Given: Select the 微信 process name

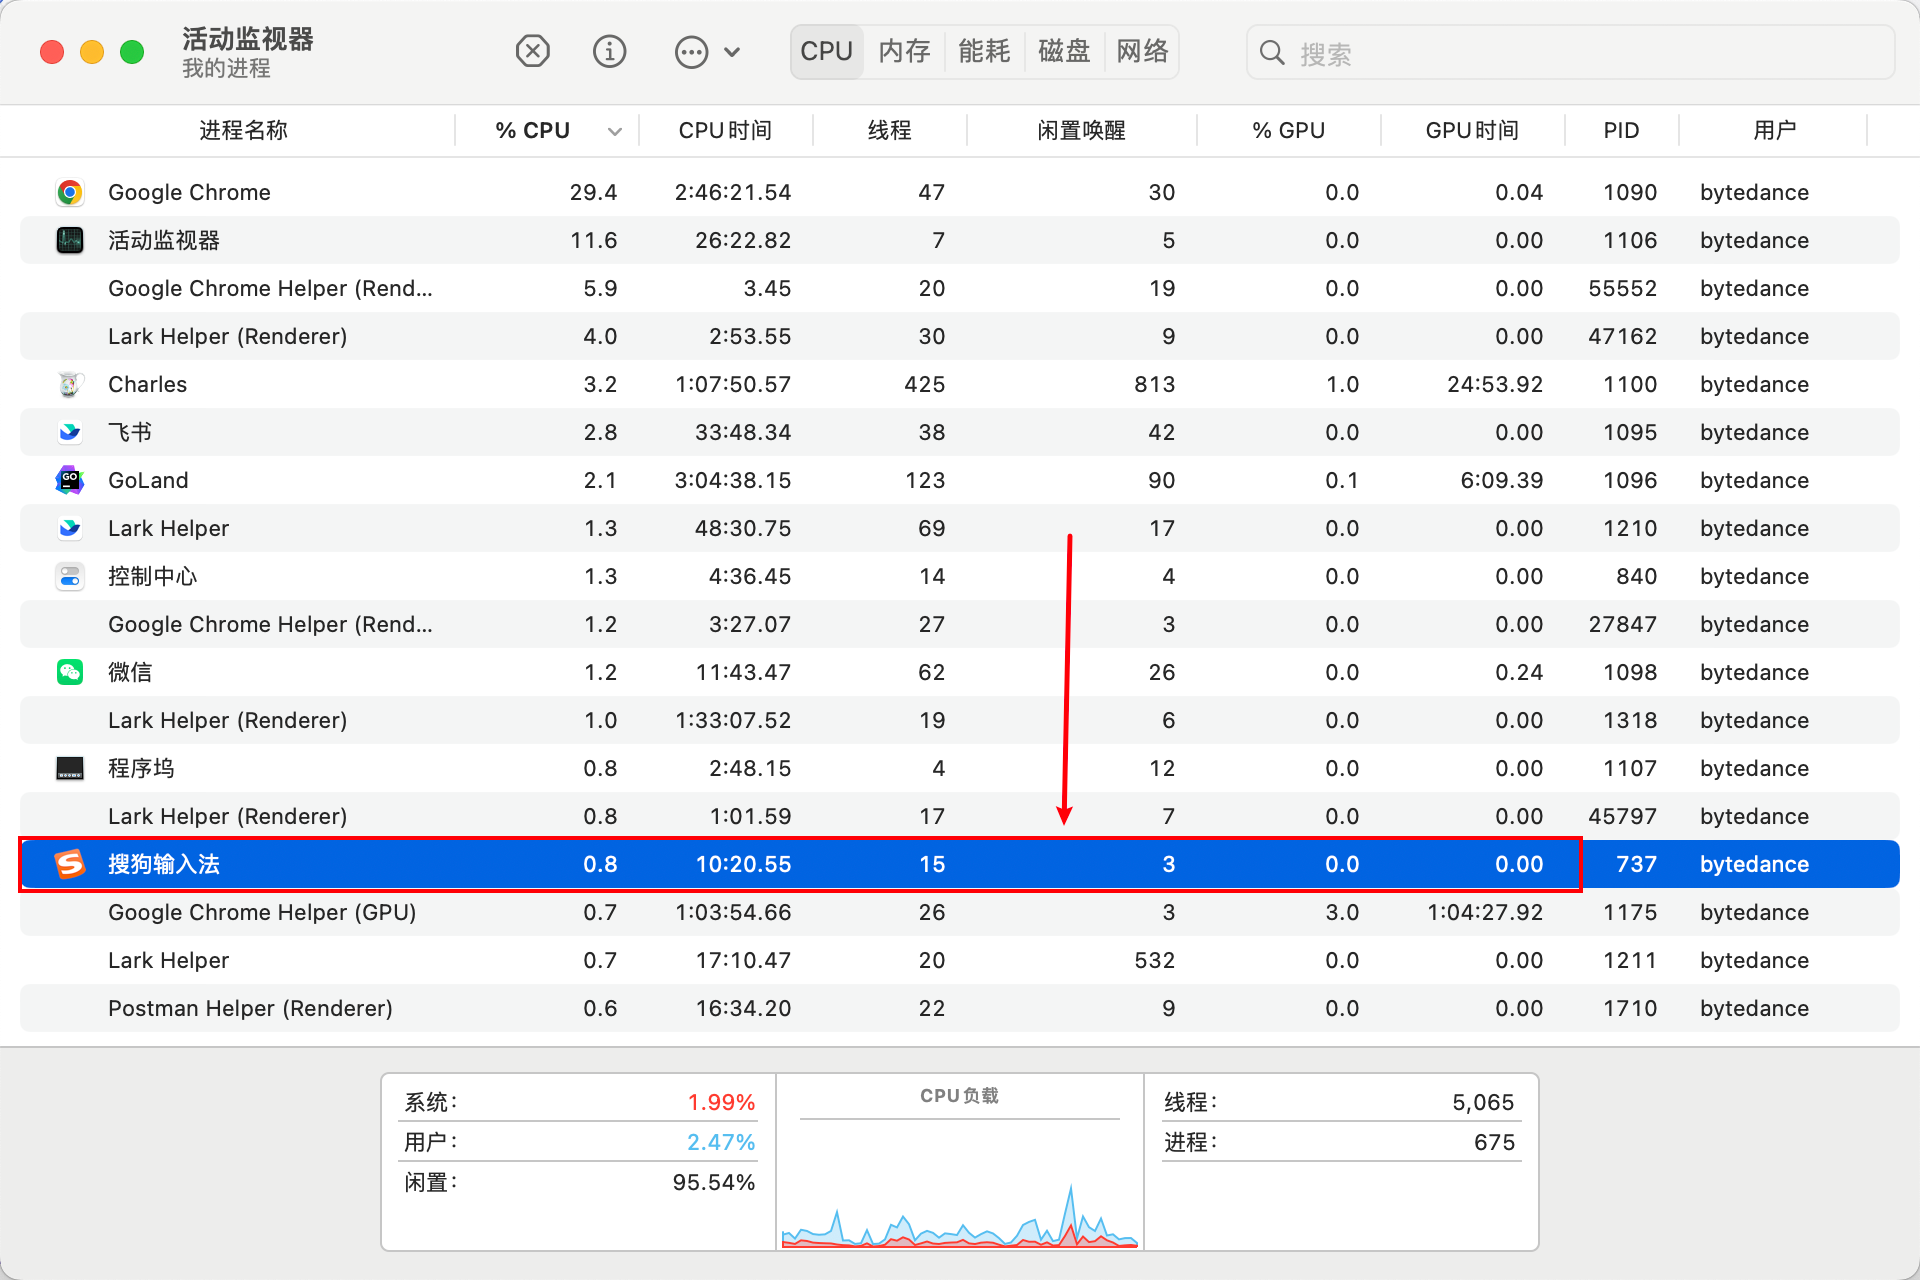Looking at the screenshot, I should [x=130, y=672].
